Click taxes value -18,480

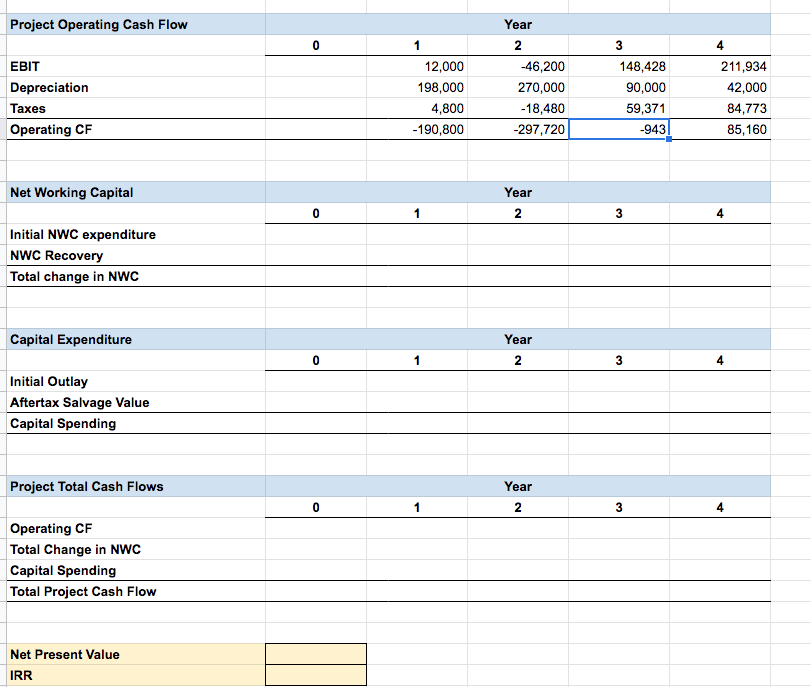(543, 109)
